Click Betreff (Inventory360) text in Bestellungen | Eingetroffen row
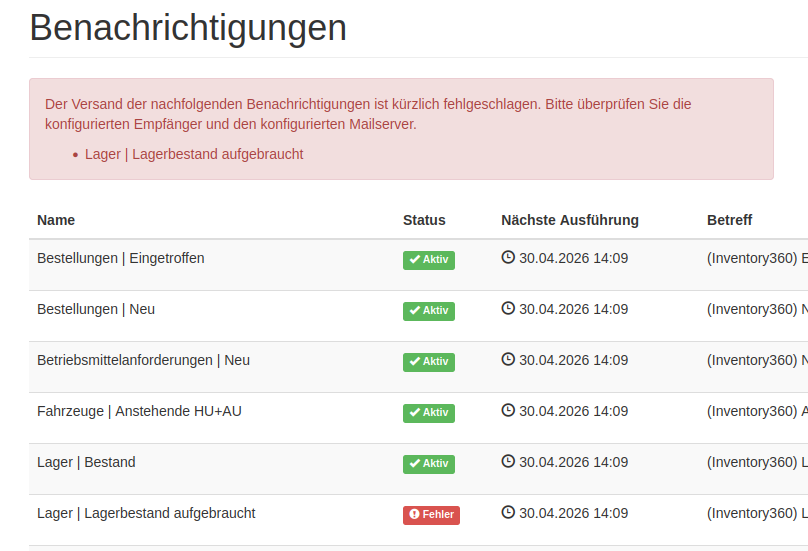This screenshot has height=551, width=808. (x=757, y=258)
